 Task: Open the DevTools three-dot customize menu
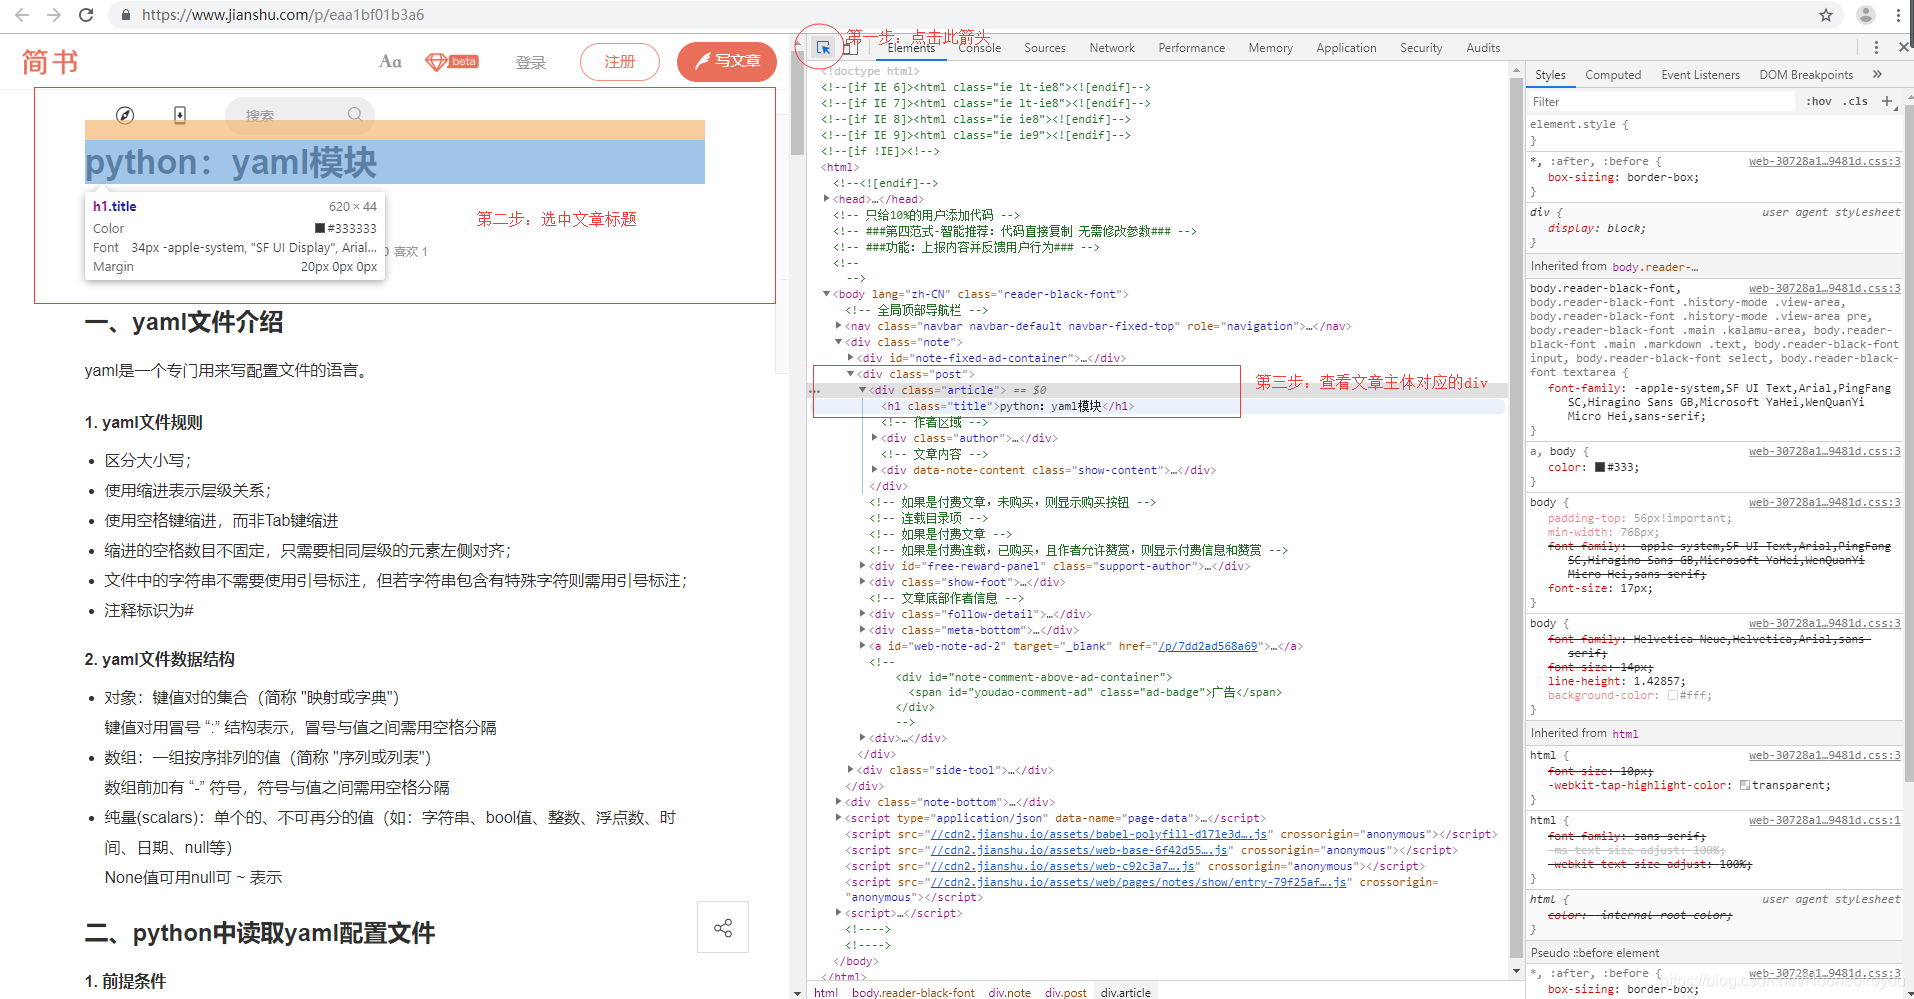1876,47
